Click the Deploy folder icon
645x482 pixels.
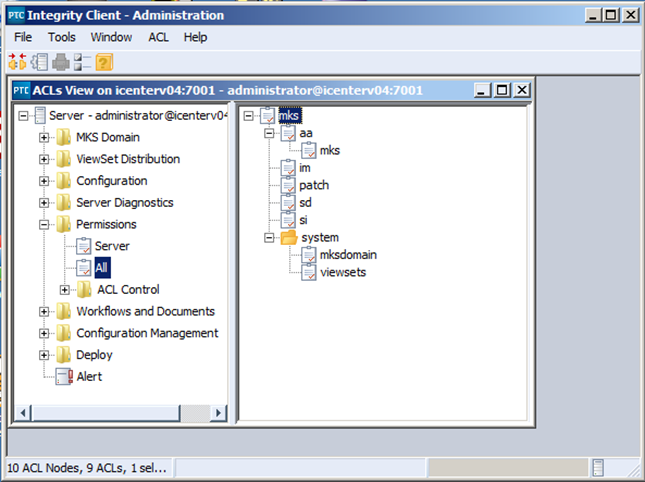(63, 355)
